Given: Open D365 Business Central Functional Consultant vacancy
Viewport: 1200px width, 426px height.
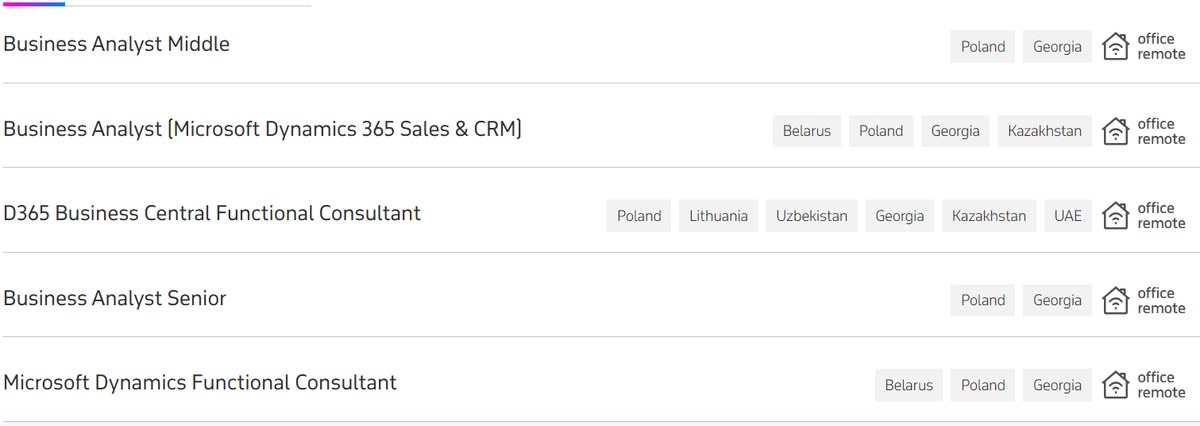Looking at the screenshot, I should [x=212, y=213].
